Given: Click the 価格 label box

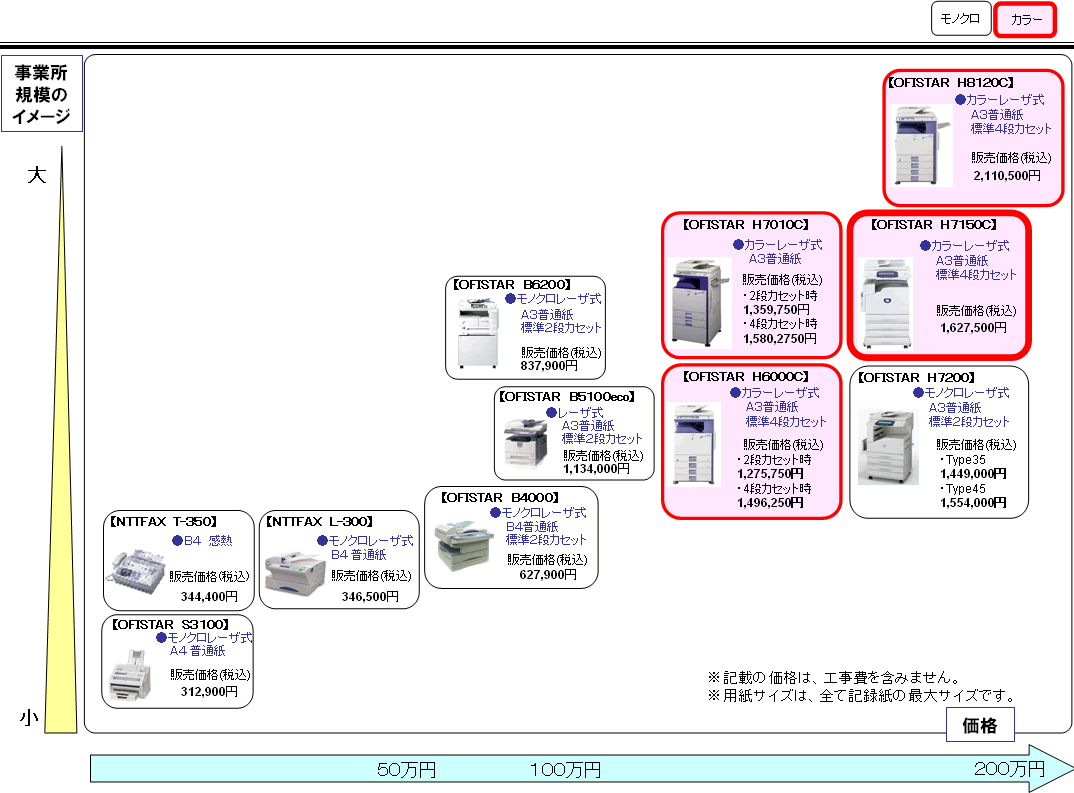Looking at the screenshot, I should [x=980, y=725].
